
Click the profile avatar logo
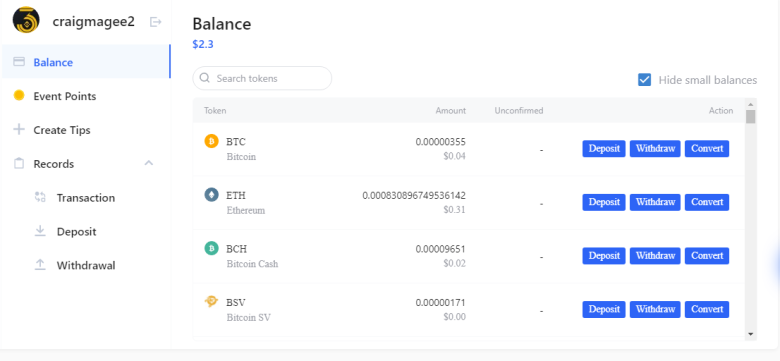point(26,20)
